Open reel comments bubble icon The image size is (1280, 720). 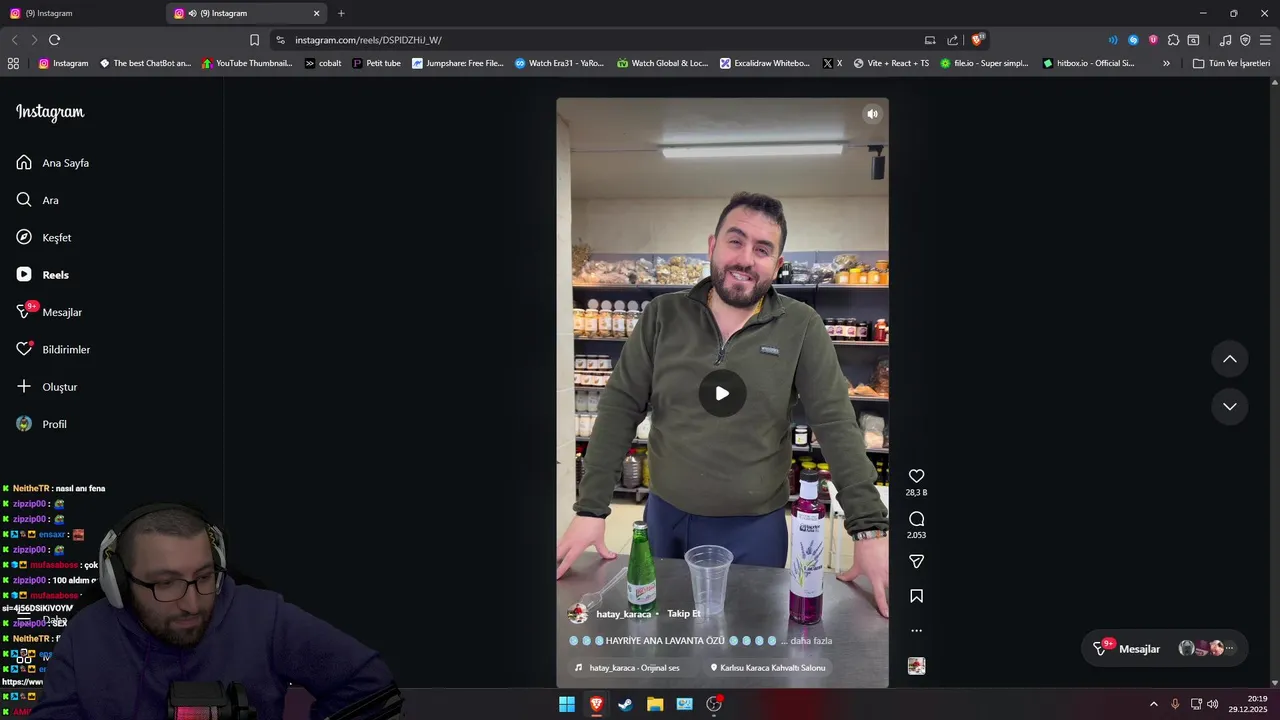click(916, 519)
